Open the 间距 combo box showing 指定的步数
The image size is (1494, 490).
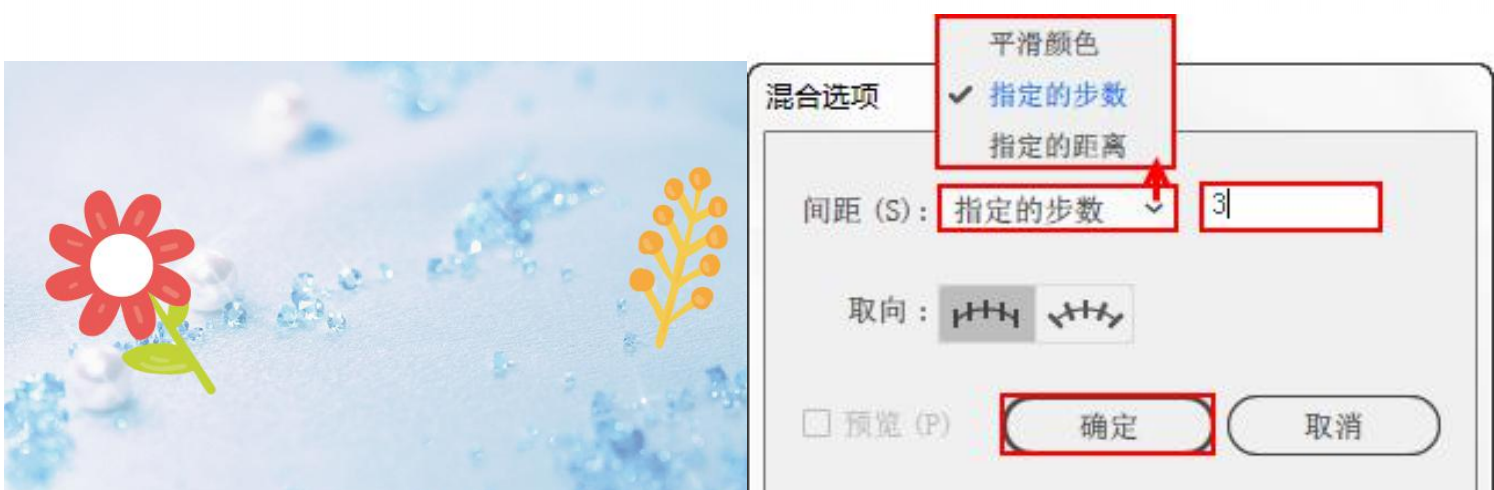point(1057,209)
